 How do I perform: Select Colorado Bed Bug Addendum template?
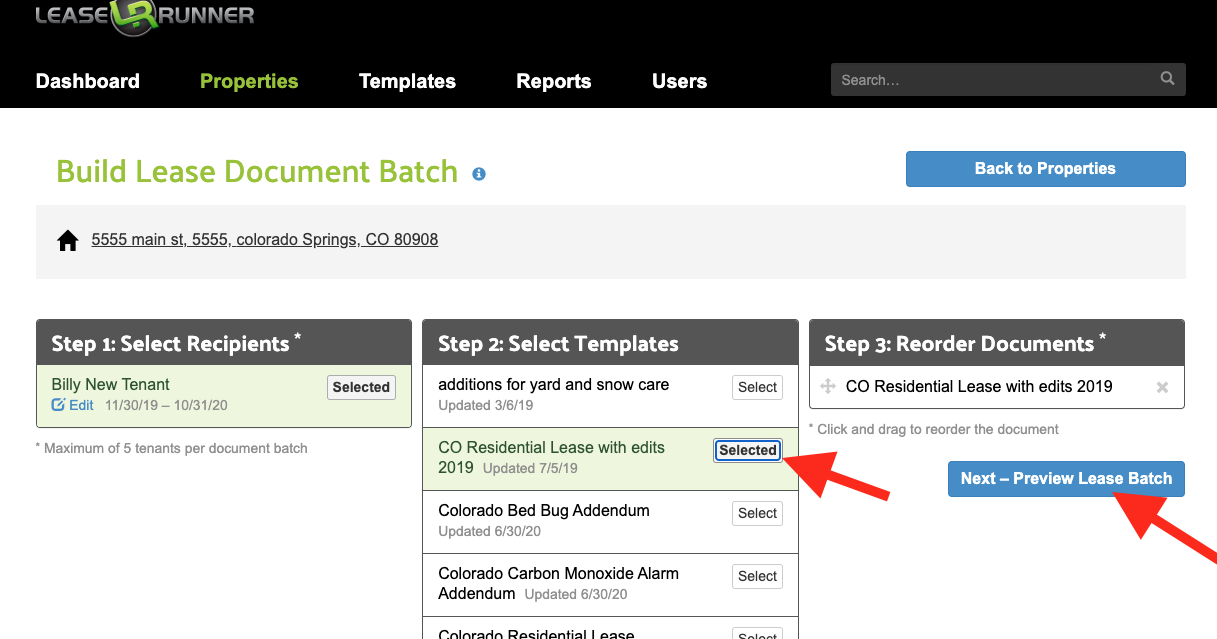pos(757,514)
